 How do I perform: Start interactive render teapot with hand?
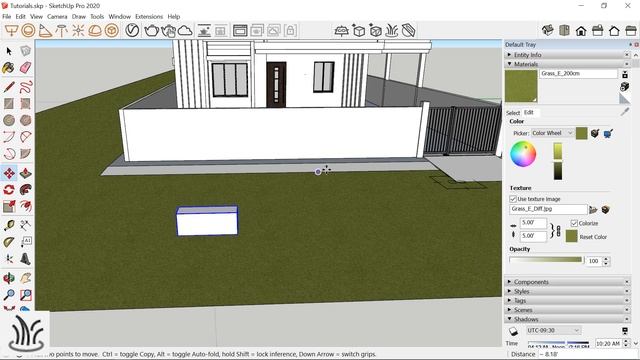click(x=168, y=31)
